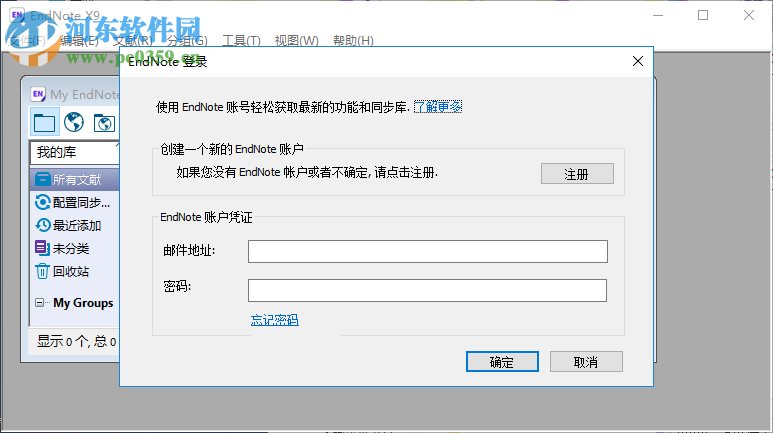This screenshot has height=433, width=773.
Task: Open the 我的库 dropdown
Action: [74, 152]
